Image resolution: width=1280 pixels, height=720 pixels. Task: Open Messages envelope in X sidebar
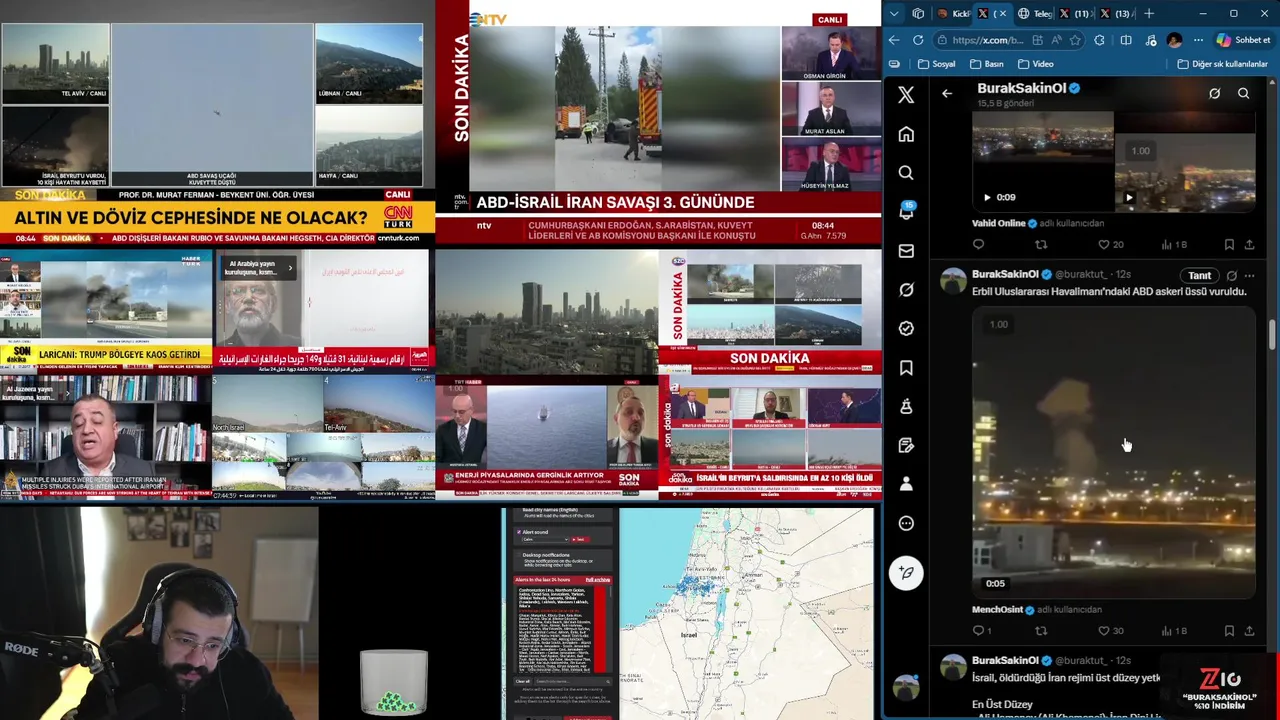(x=906, y=251)
